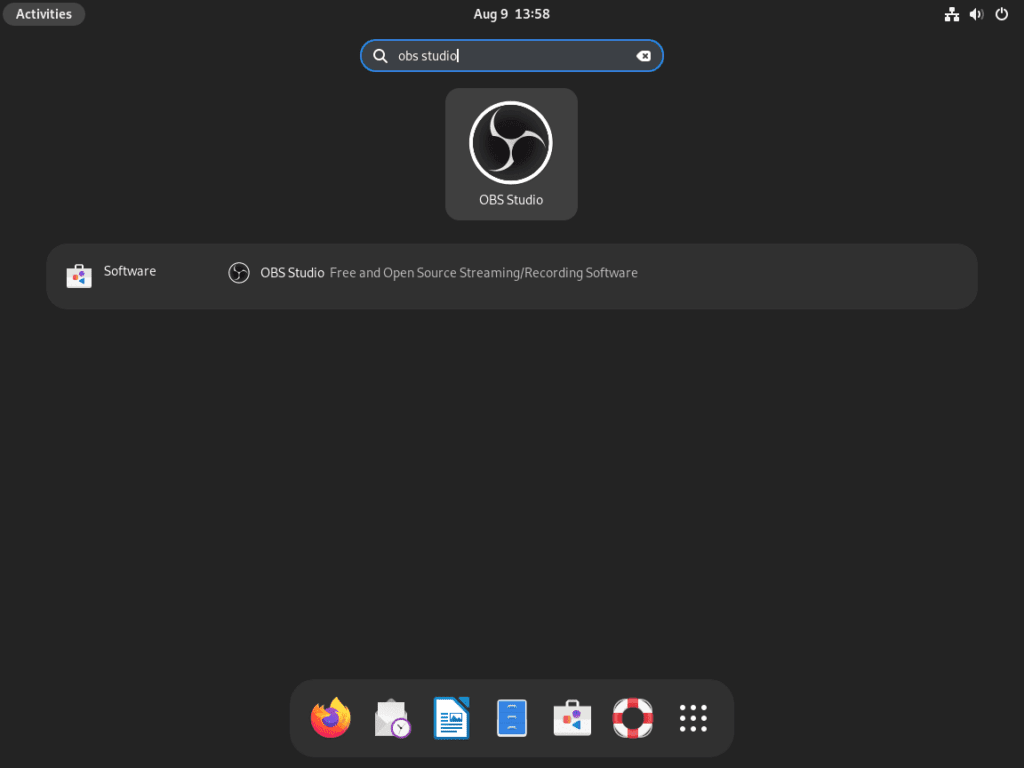Select the OBS Studio entry under Software

(293, 271)
